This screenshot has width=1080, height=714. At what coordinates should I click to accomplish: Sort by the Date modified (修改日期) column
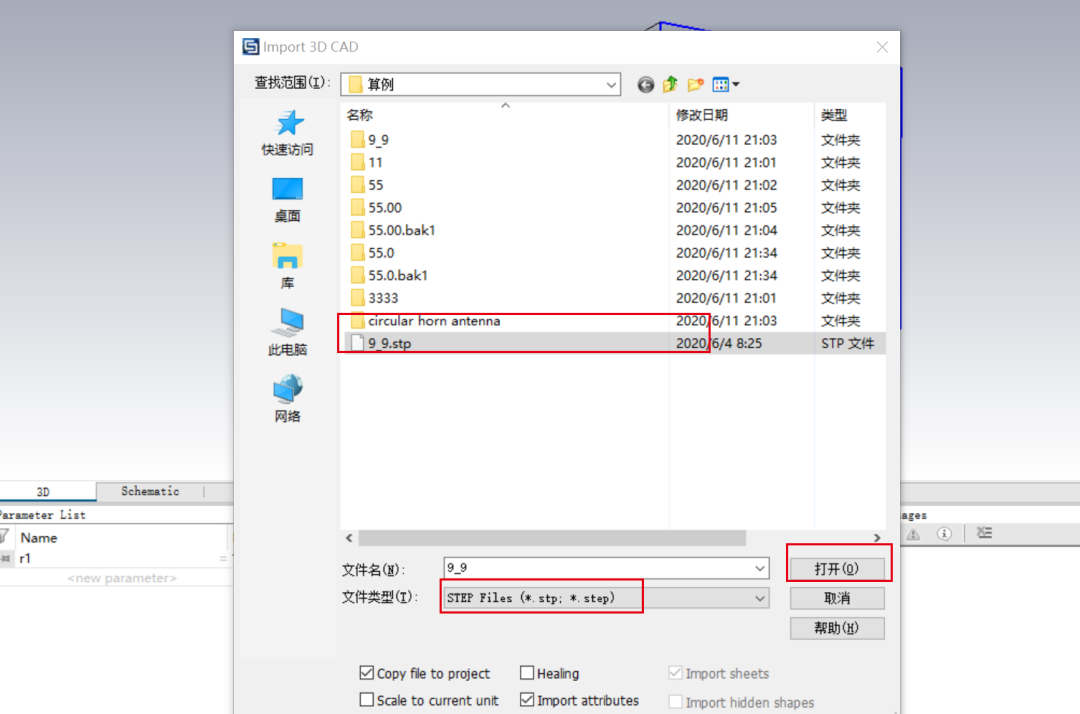coord(741,115)
